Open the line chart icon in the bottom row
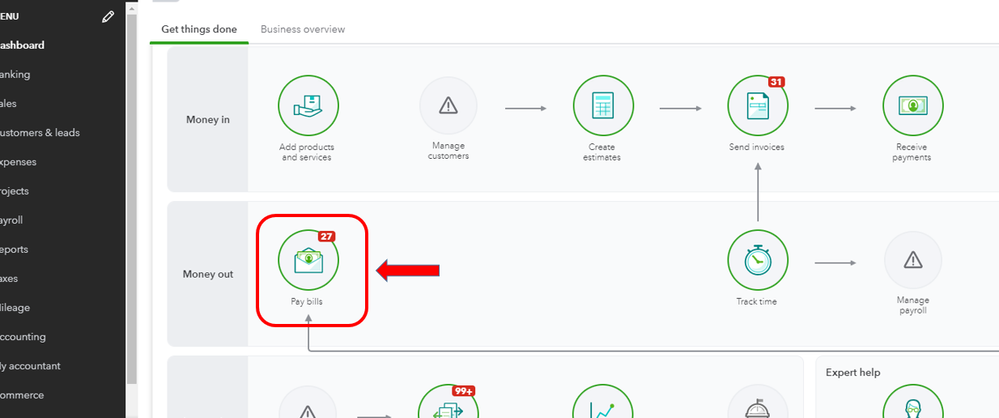999x418 pixels. pyautogui.click(x=603, y=401)
